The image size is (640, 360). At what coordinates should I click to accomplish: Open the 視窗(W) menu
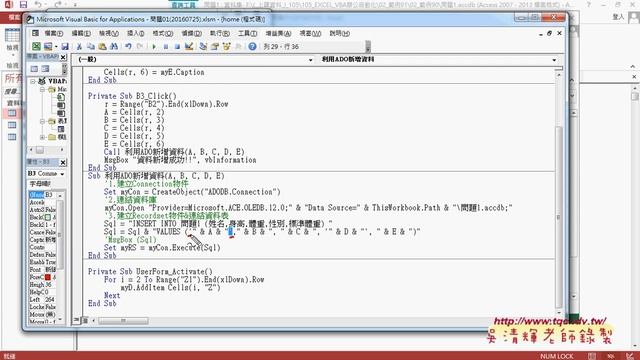tap(310, 33)
